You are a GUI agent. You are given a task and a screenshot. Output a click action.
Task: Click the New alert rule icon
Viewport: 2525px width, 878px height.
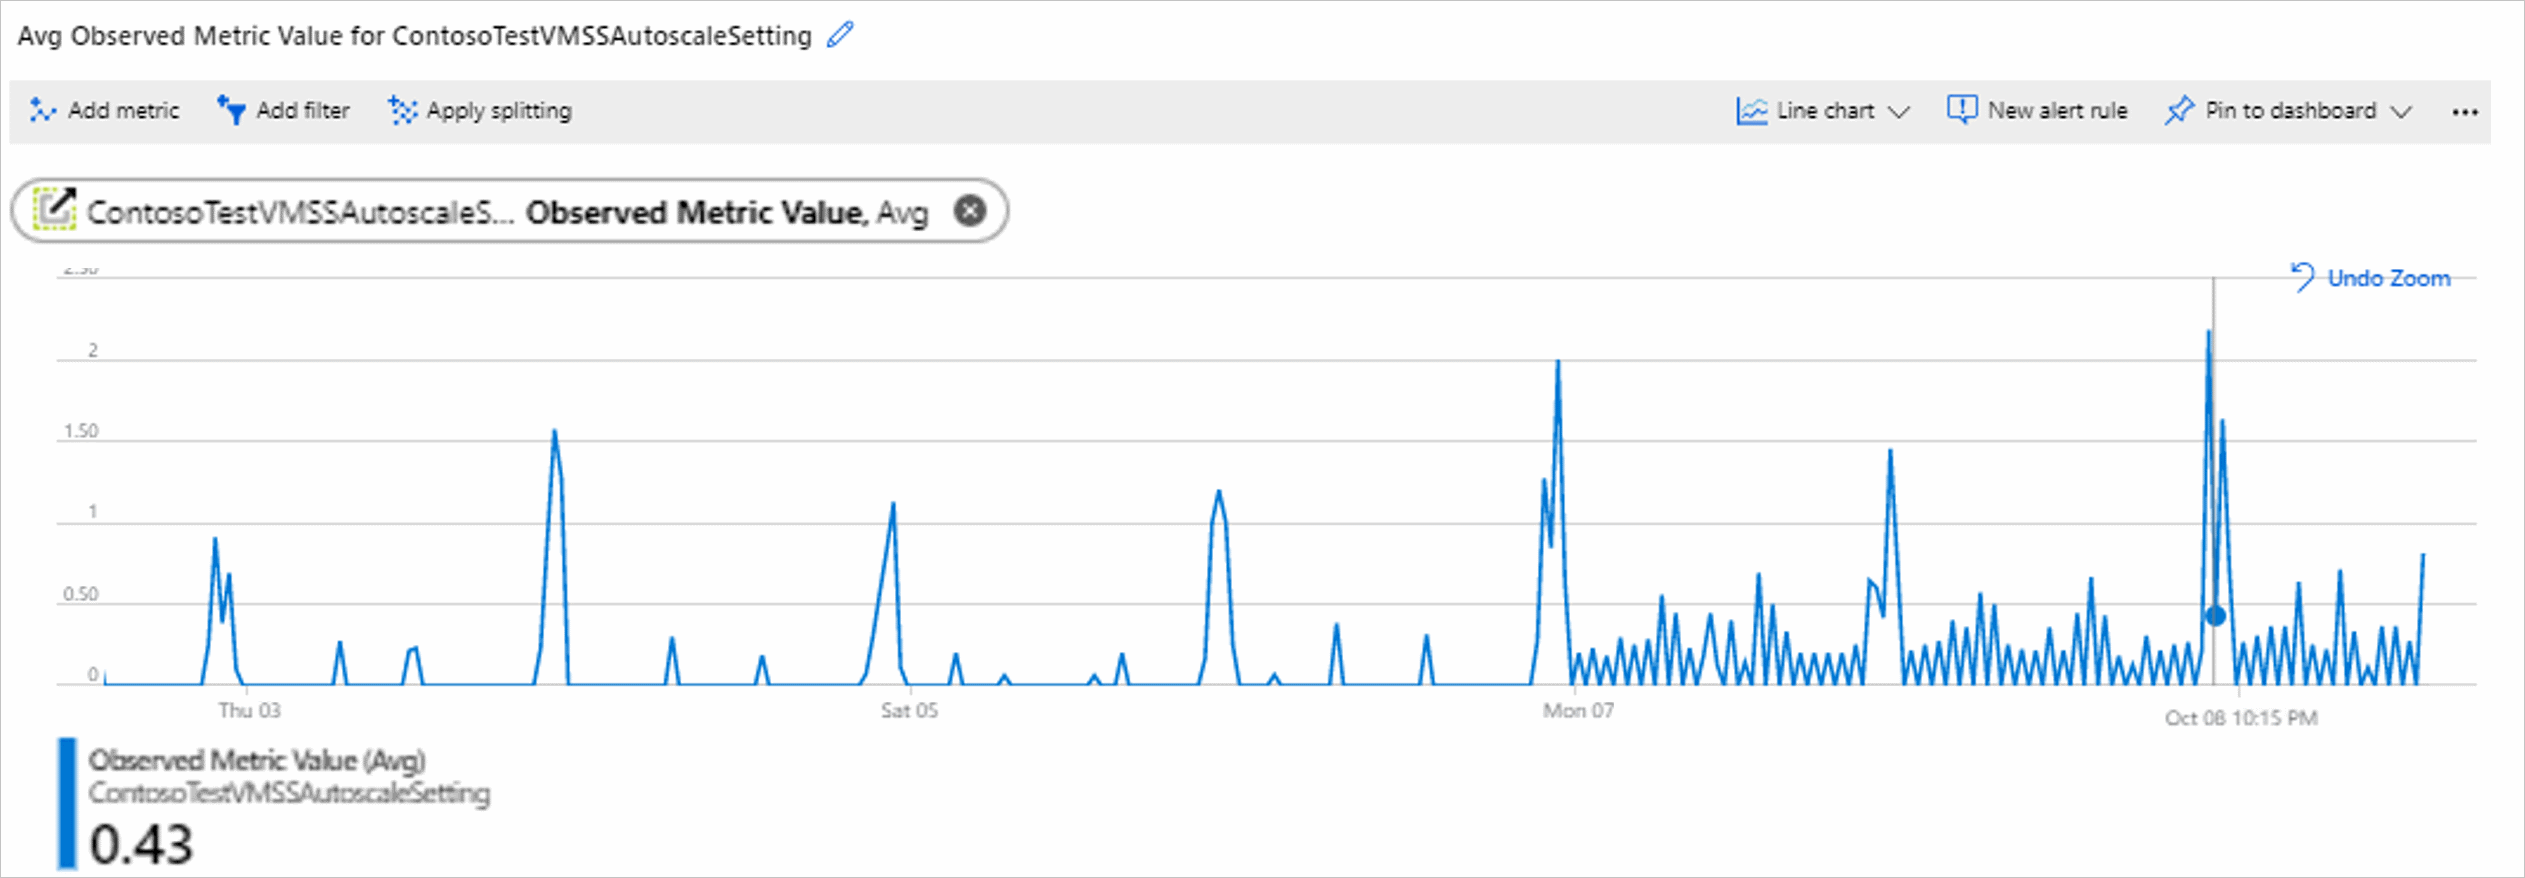point(1962,109)
